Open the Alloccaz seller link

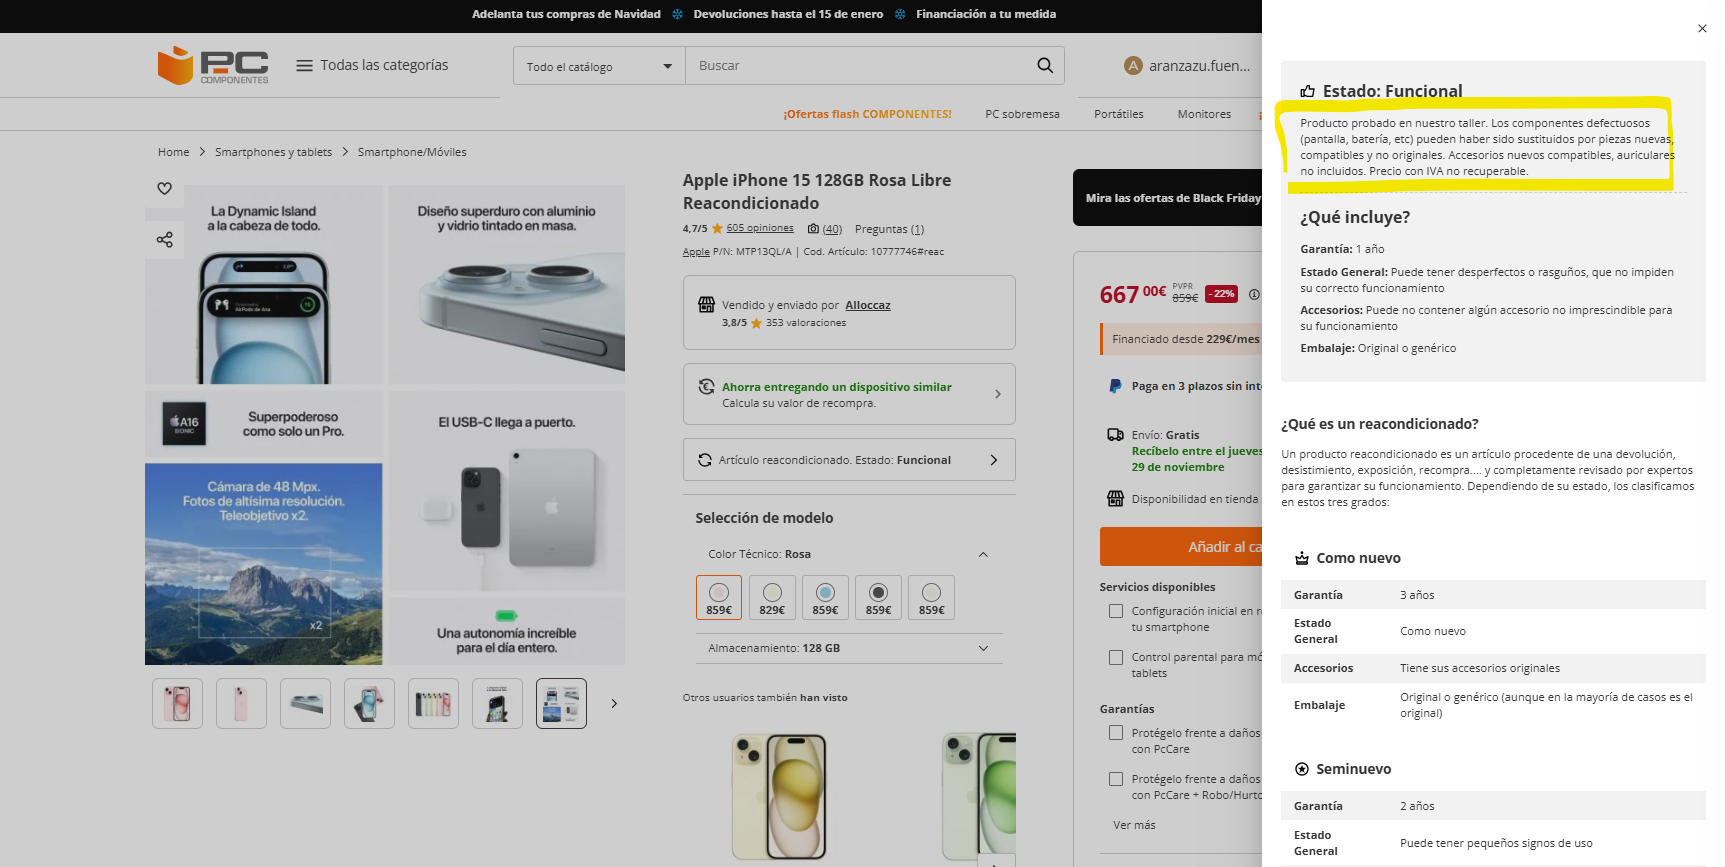(x=867, y=305)
